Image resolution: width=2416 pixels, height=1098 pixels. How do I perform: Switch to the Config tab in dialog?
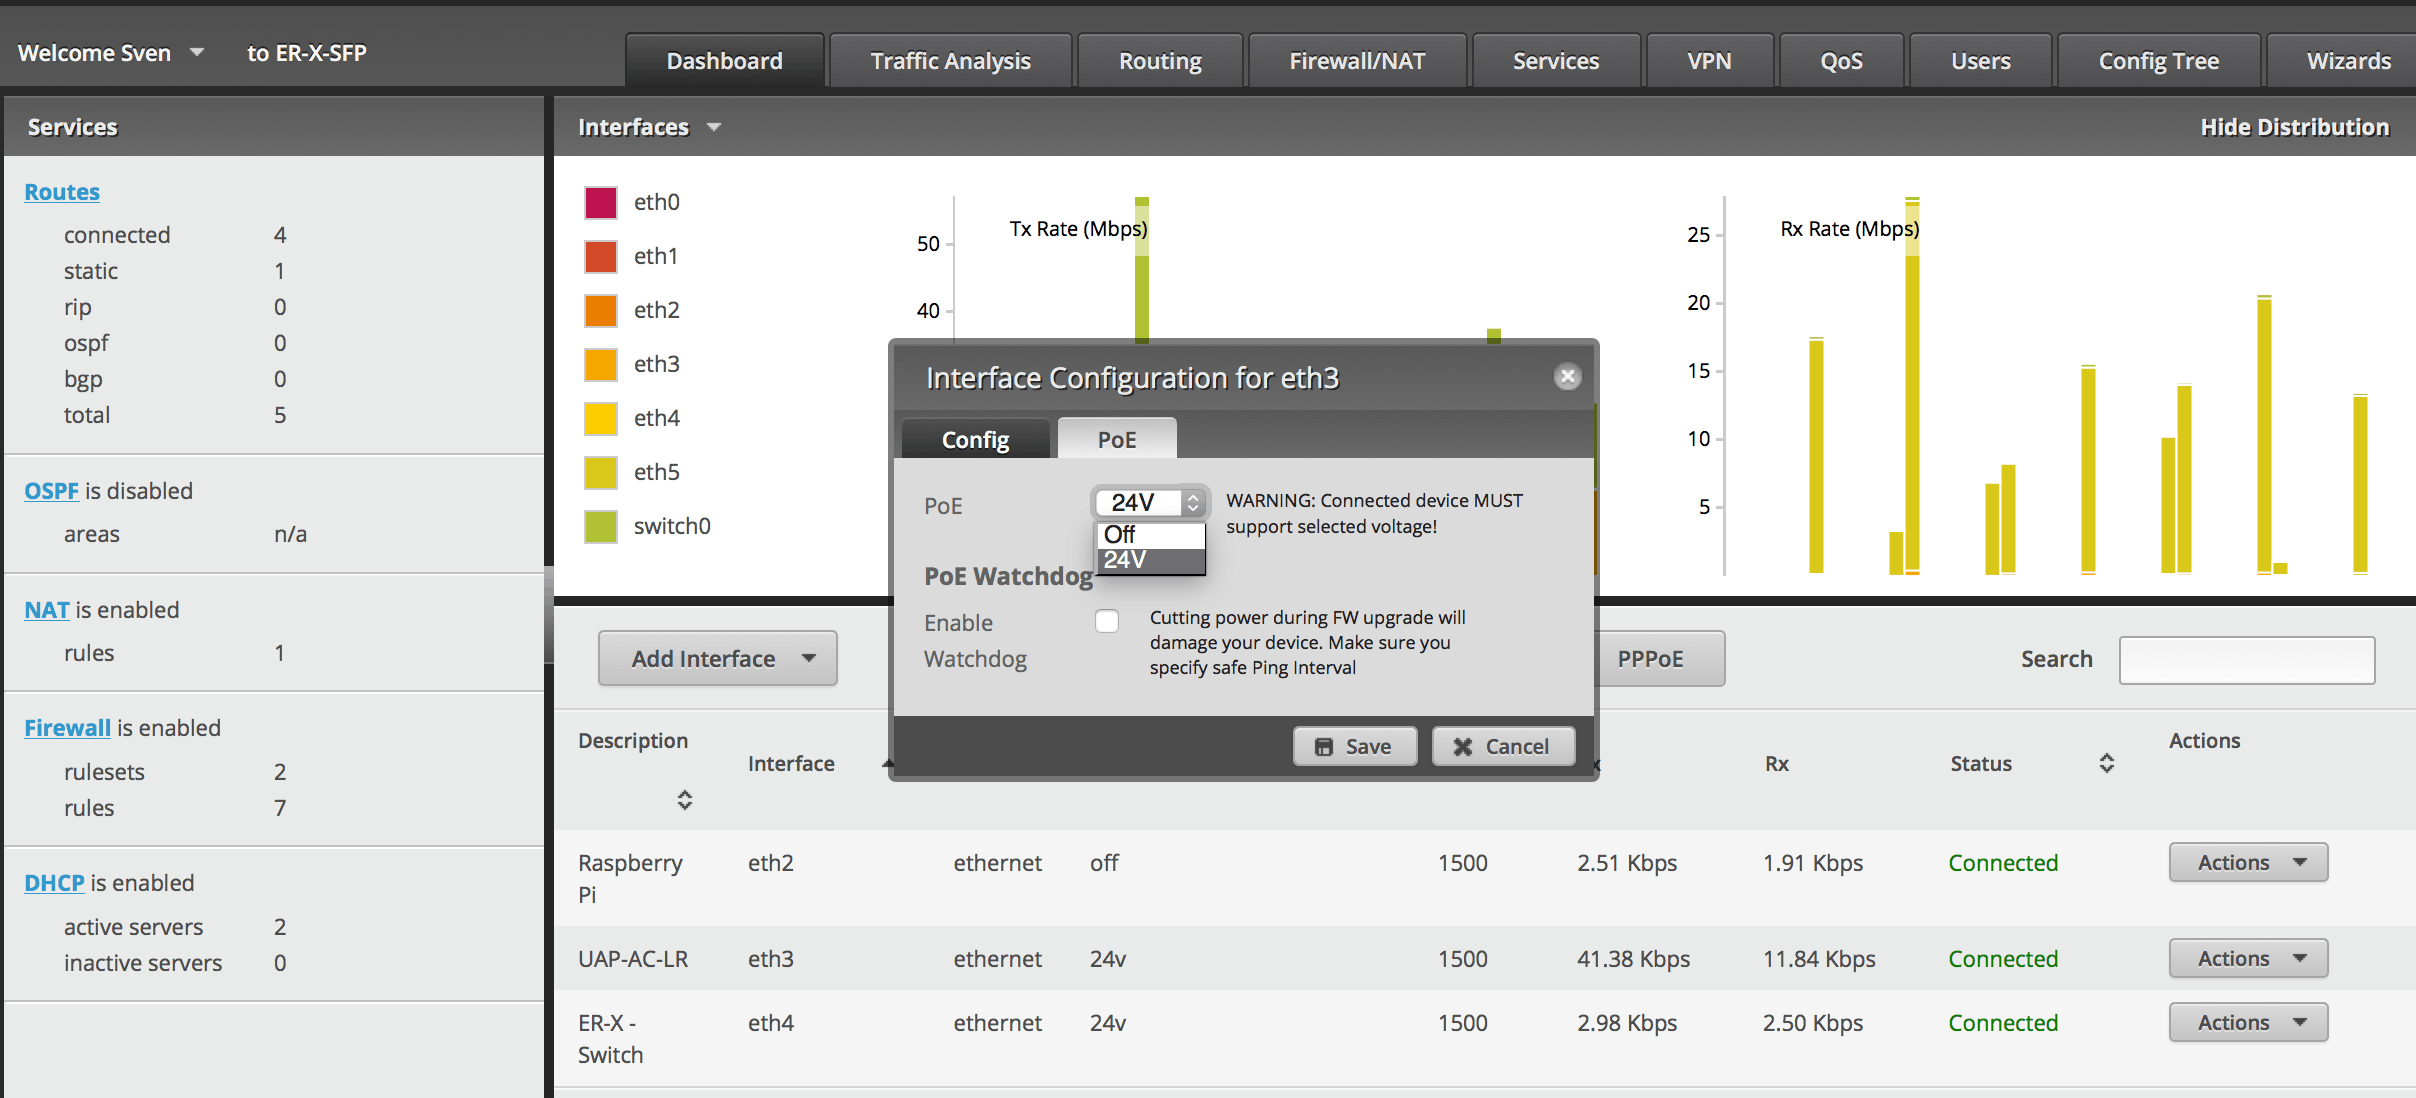975,440
